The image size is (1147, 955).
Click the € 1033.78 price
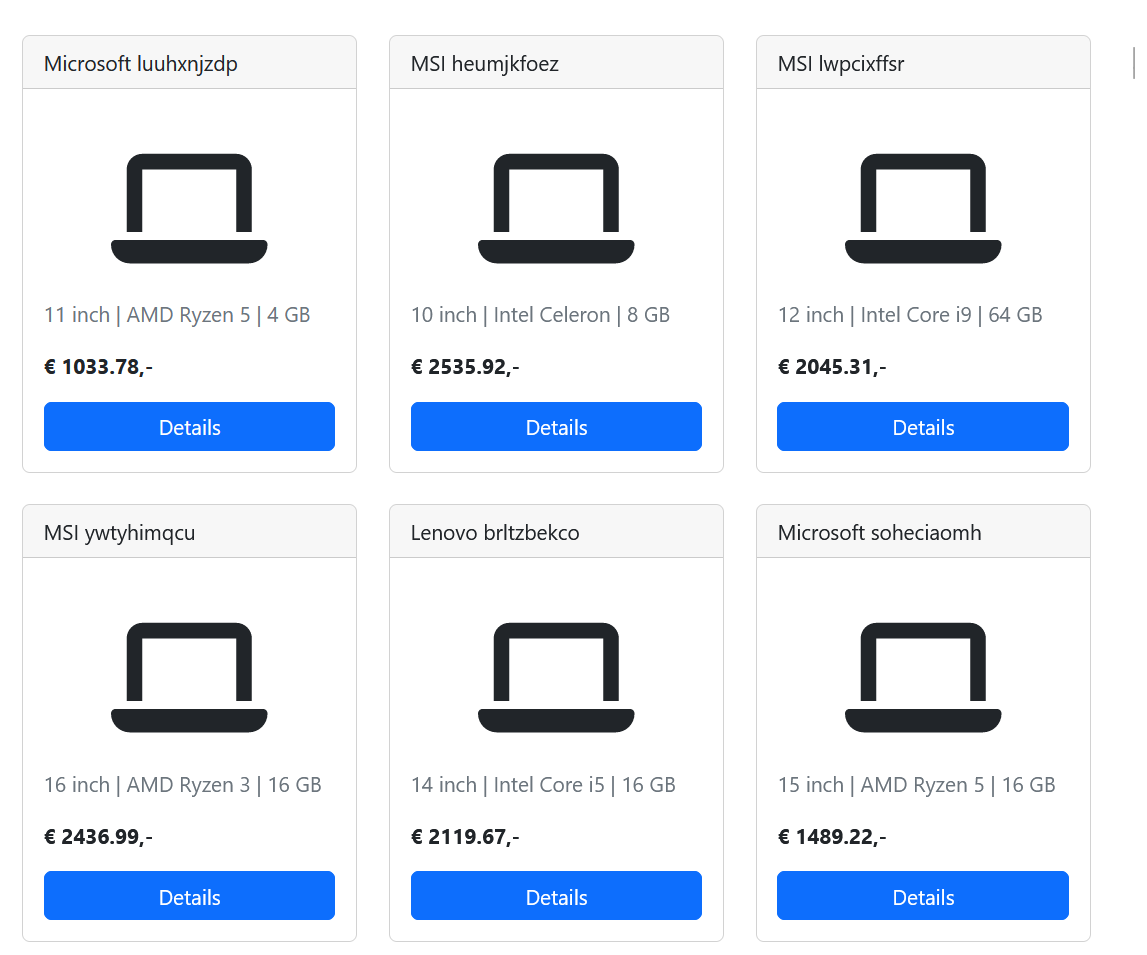98,367
